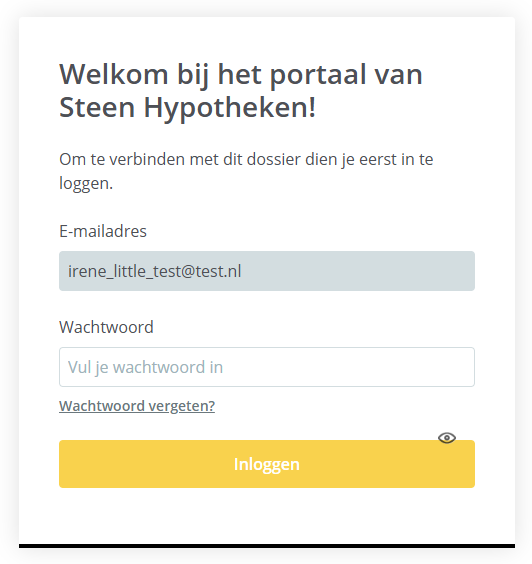Place cursor in the empty password box
The height and width of the screenshot is (564, 532).
(x=267, y=367)
